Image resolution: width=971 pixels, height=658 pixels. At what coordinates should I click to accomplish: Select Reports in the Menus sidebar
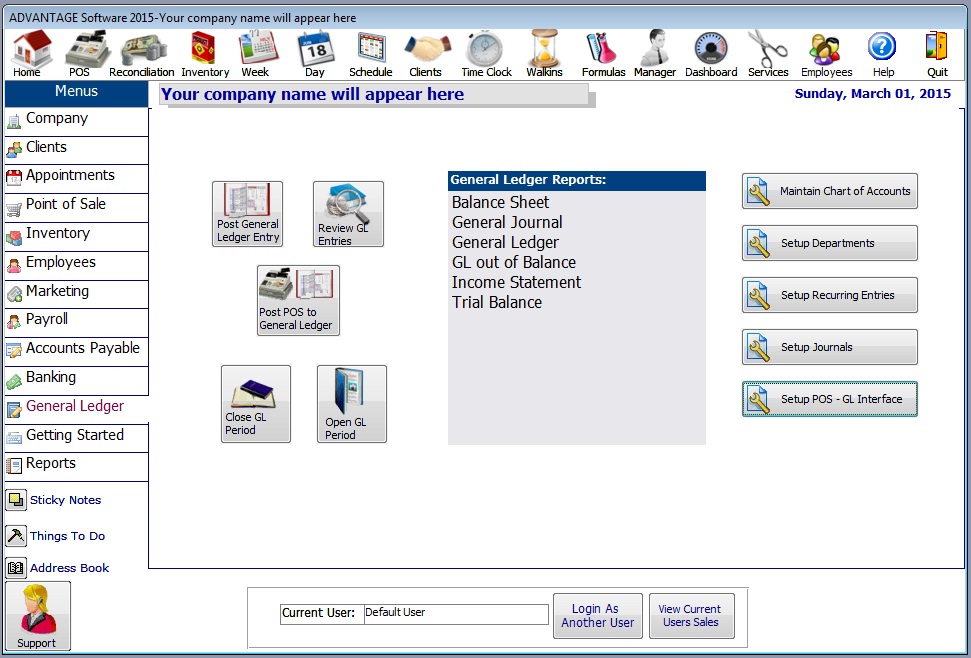pos(76,467)
